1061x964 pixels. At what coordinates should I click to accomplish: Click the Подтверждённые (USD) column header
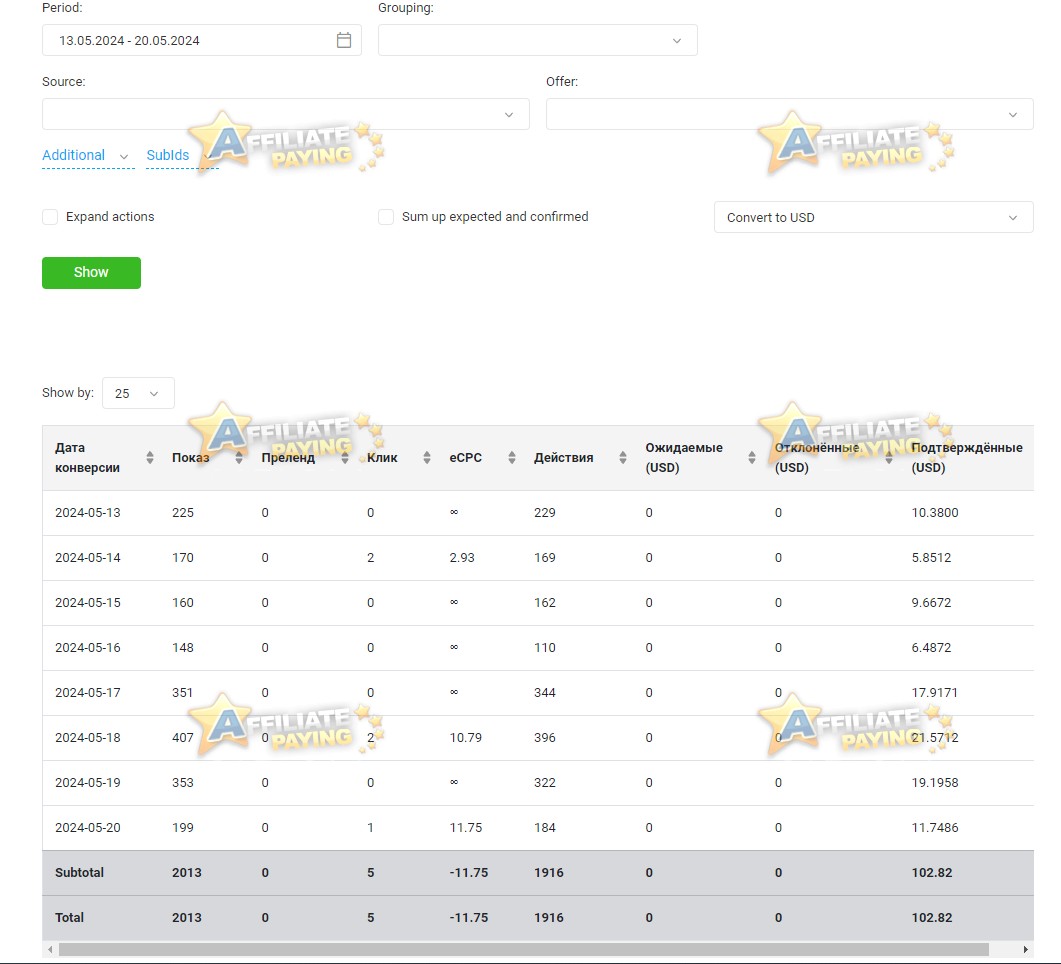tap(966, 458)
